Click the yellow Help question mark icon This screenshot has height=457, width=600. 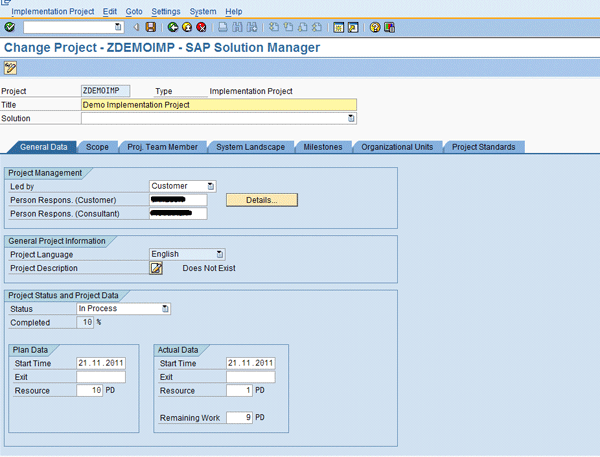(375, 27)
